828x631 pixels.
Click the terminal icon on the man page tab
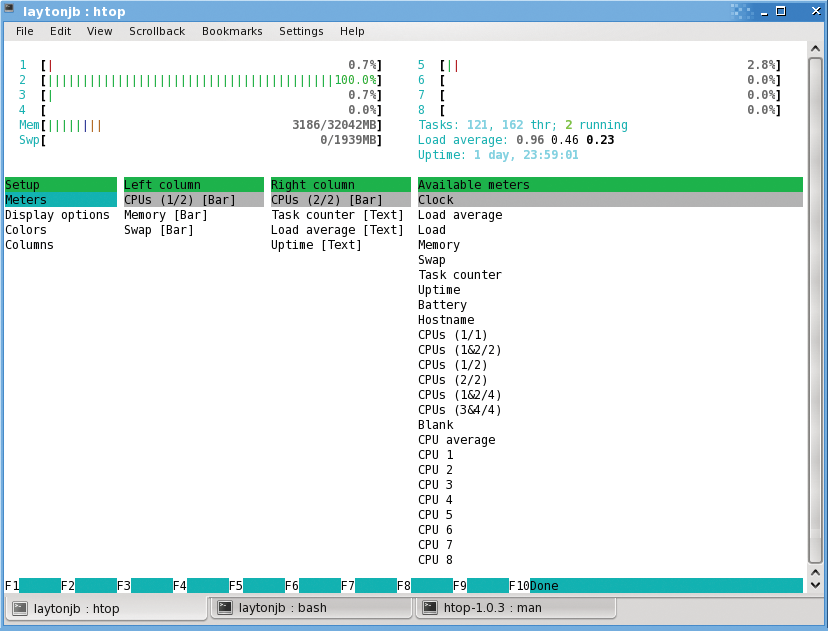(430, 608)
